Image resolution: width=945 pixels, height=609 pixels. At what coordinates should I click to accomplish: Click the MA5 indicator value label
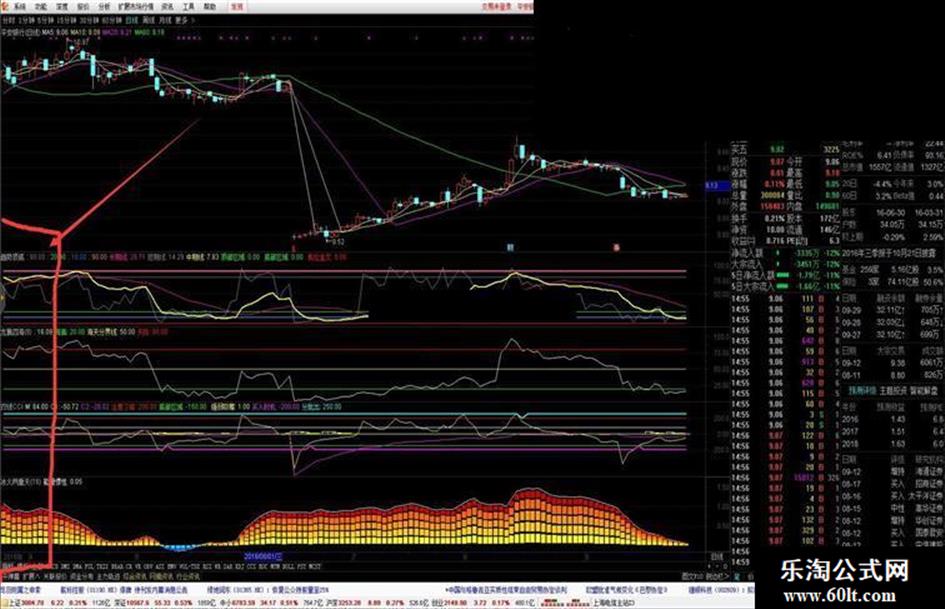point(55,32)
